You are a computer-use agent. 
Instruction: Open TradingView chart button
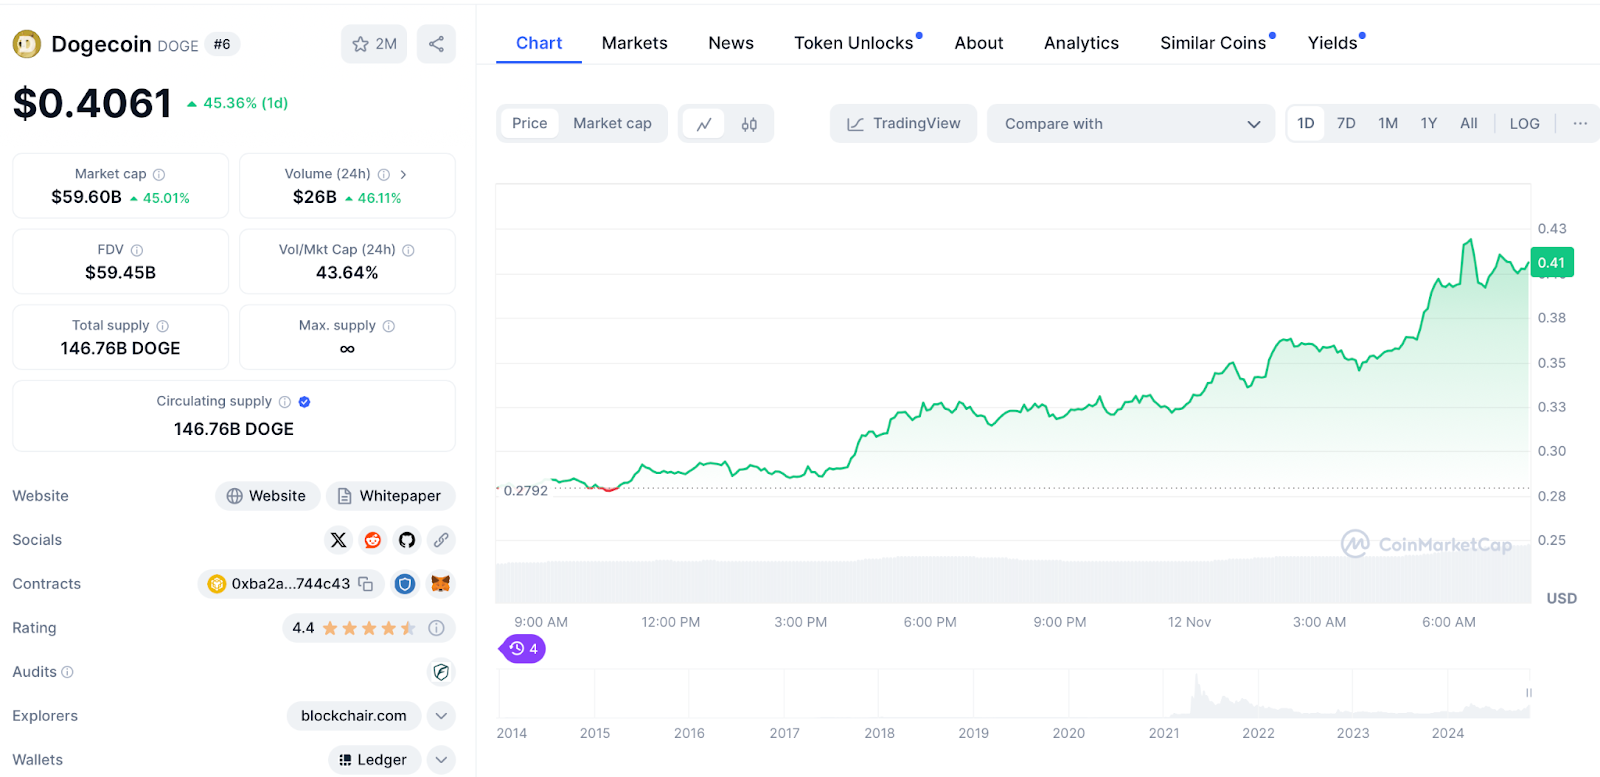903,124
